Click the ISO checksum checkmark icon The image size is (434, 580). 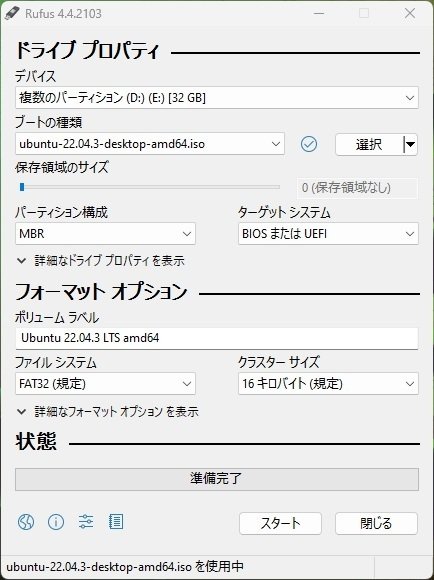309,144
